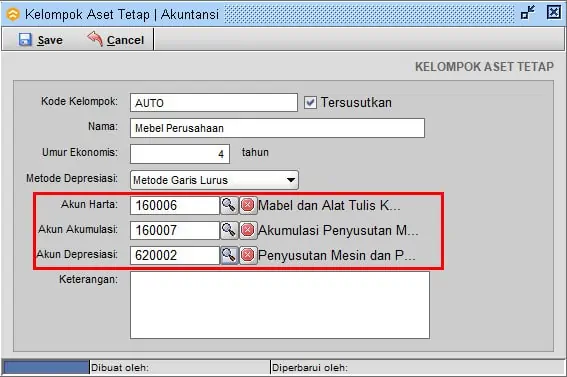Click the Akun Harta field 160006

(x=175, y=205)
